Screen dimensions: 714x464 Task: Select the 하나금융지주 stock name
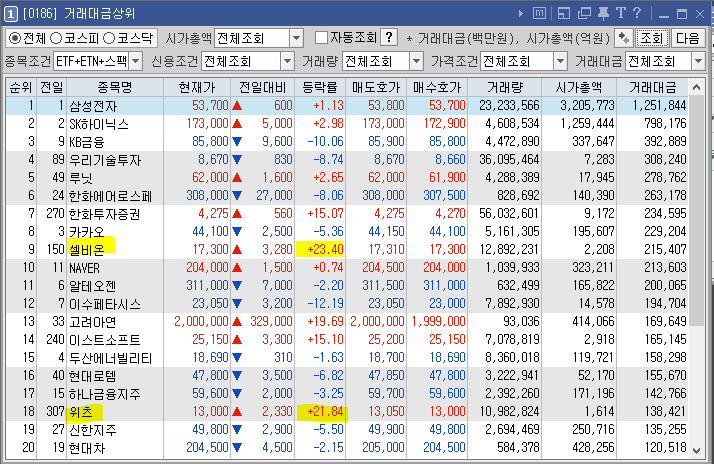coord(105,394)
